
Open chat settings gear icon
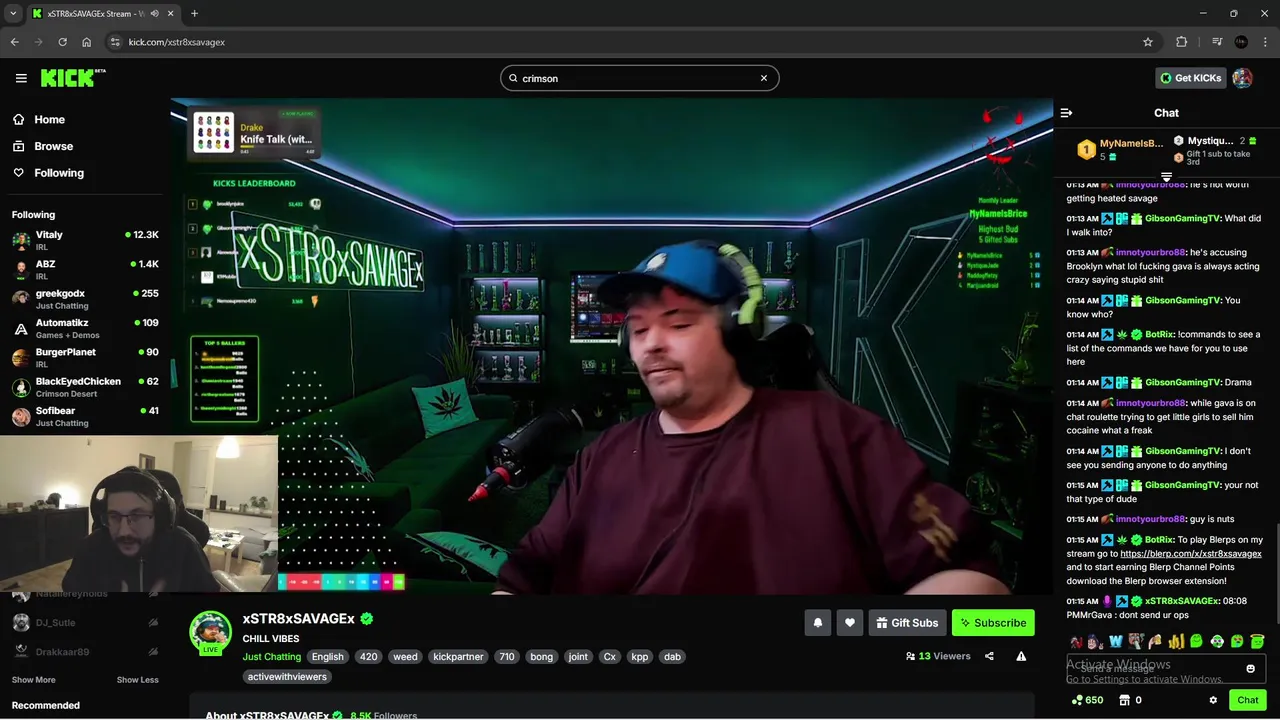coord(1213,700)
